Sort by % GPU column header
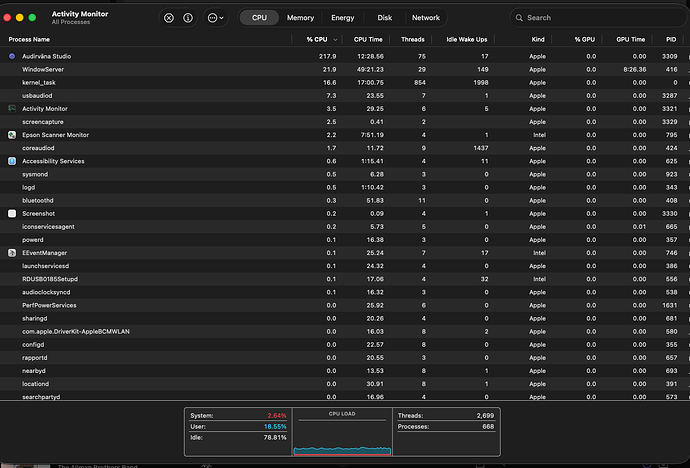The width and height of the screenshot is (690, 468). (584, 39)
